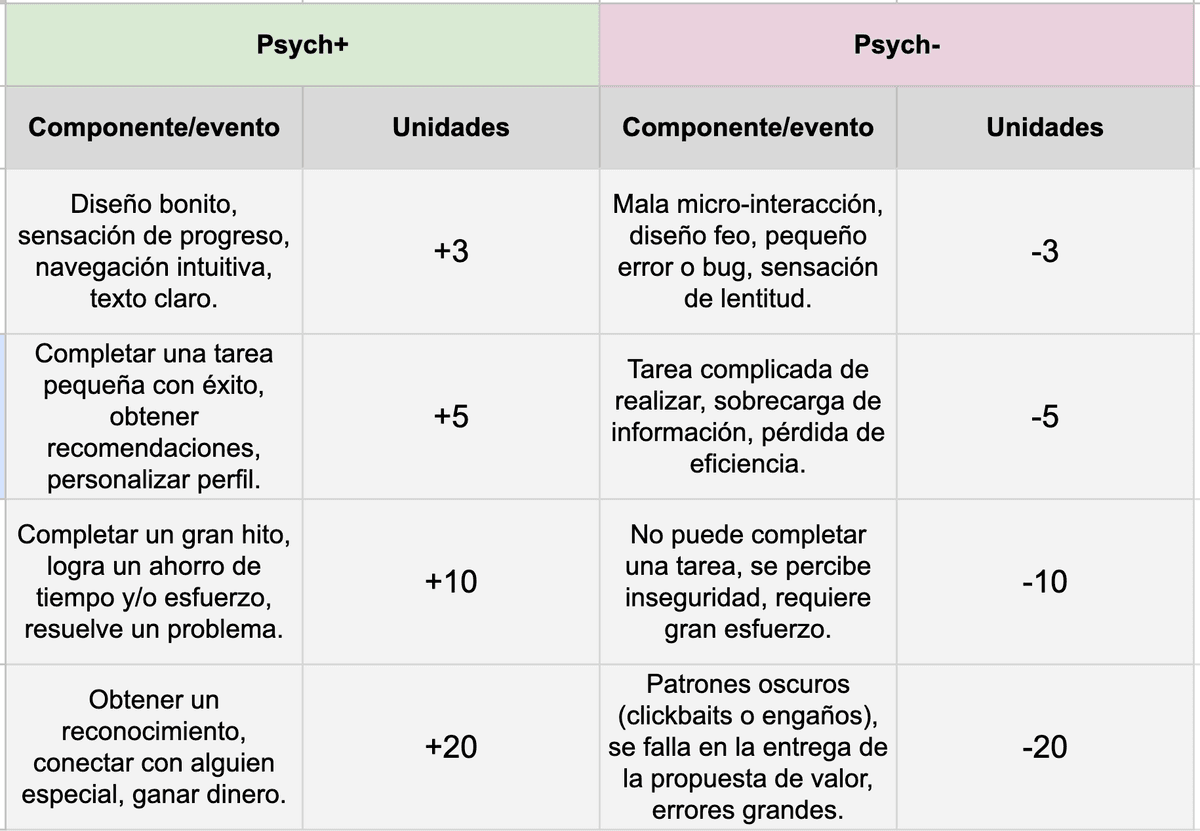Select the cell with value +20
Viewport: 1200px width, 831px height.
coord(451,746)
